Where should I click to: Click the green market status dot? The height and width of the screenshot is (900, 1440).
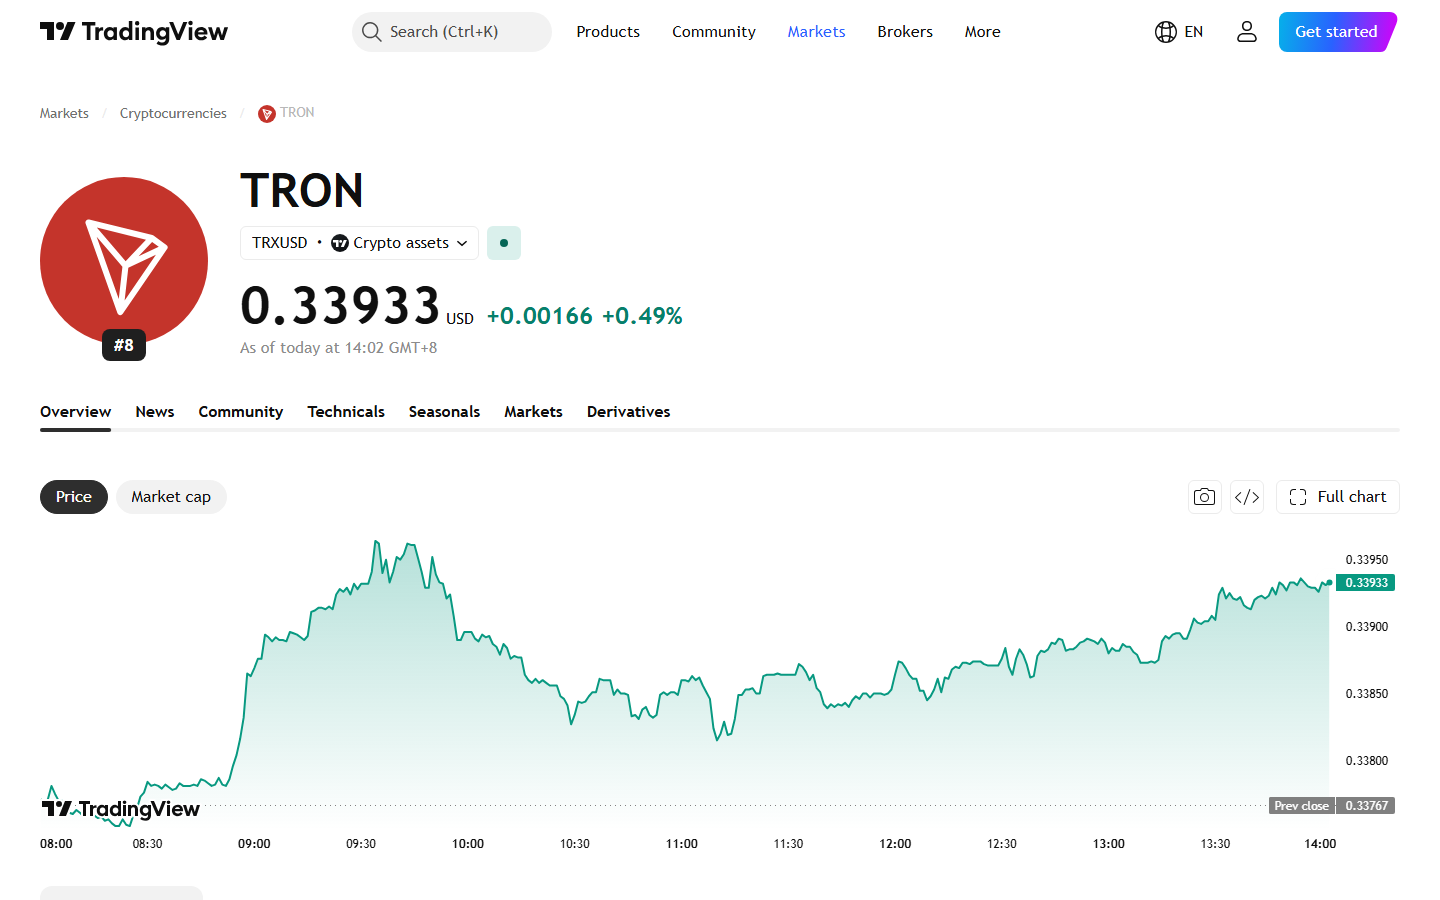[504, 243]
